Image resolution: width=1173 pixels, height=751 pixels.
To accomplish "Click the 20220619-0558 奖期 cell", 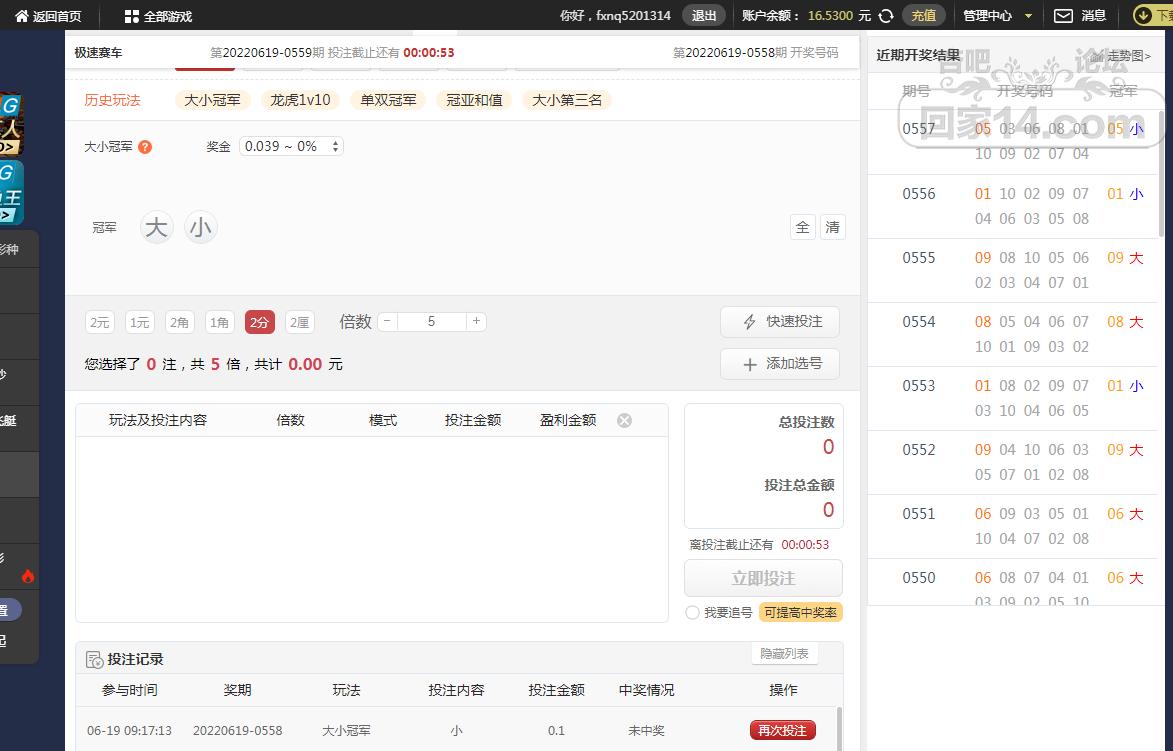I will (x=238, y=731).
